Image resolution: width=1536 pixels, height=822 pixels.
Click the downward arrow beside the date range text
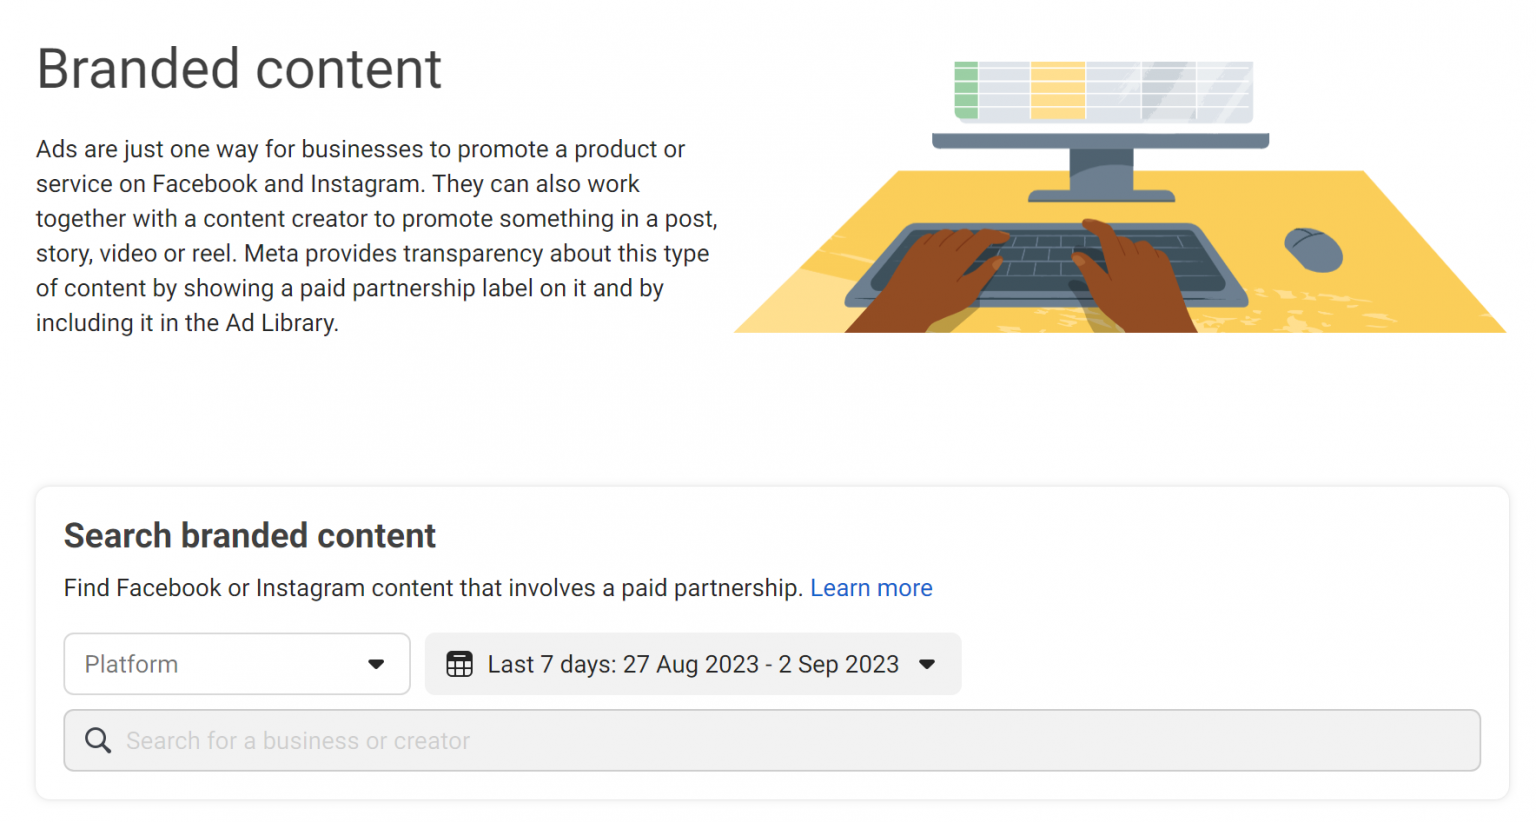[926, 663]
